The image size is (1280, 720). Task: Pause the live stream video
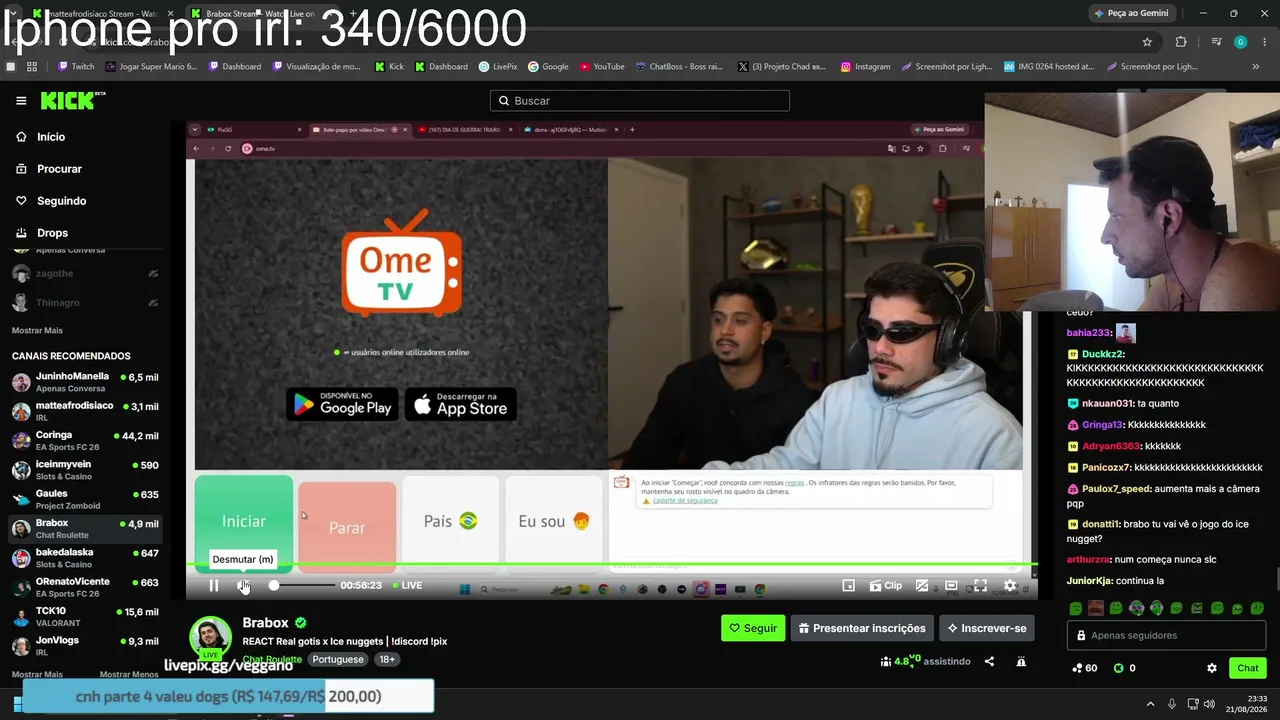[x=213, y=586]
